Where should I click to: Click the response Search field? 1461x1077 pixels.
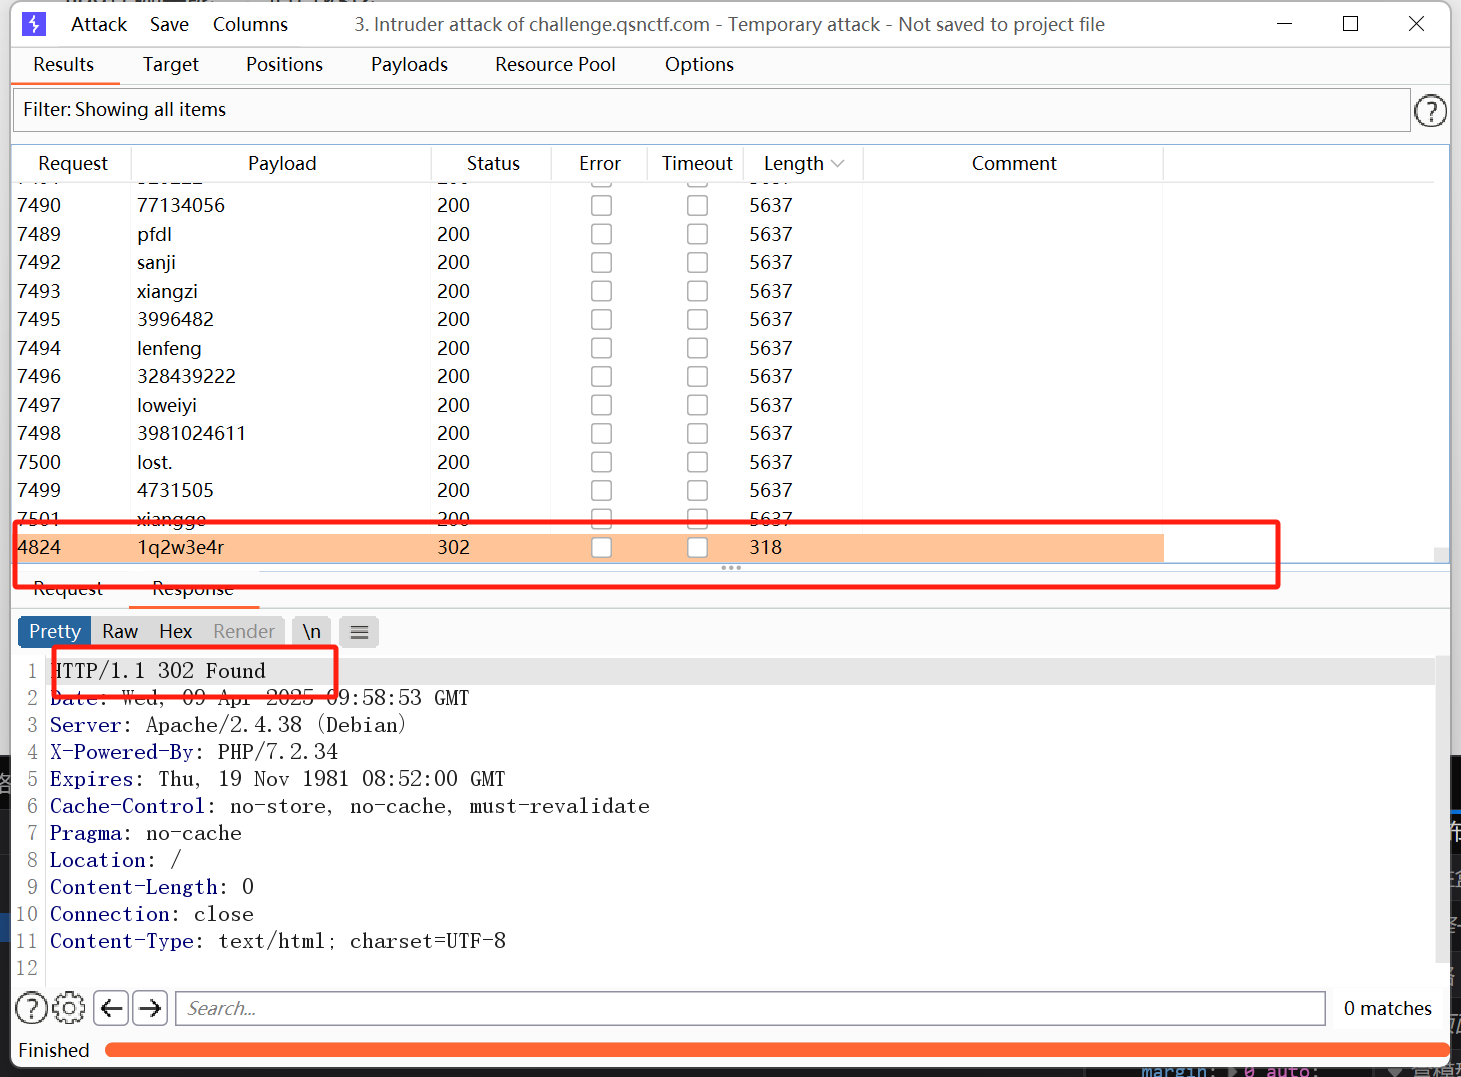750,1008
